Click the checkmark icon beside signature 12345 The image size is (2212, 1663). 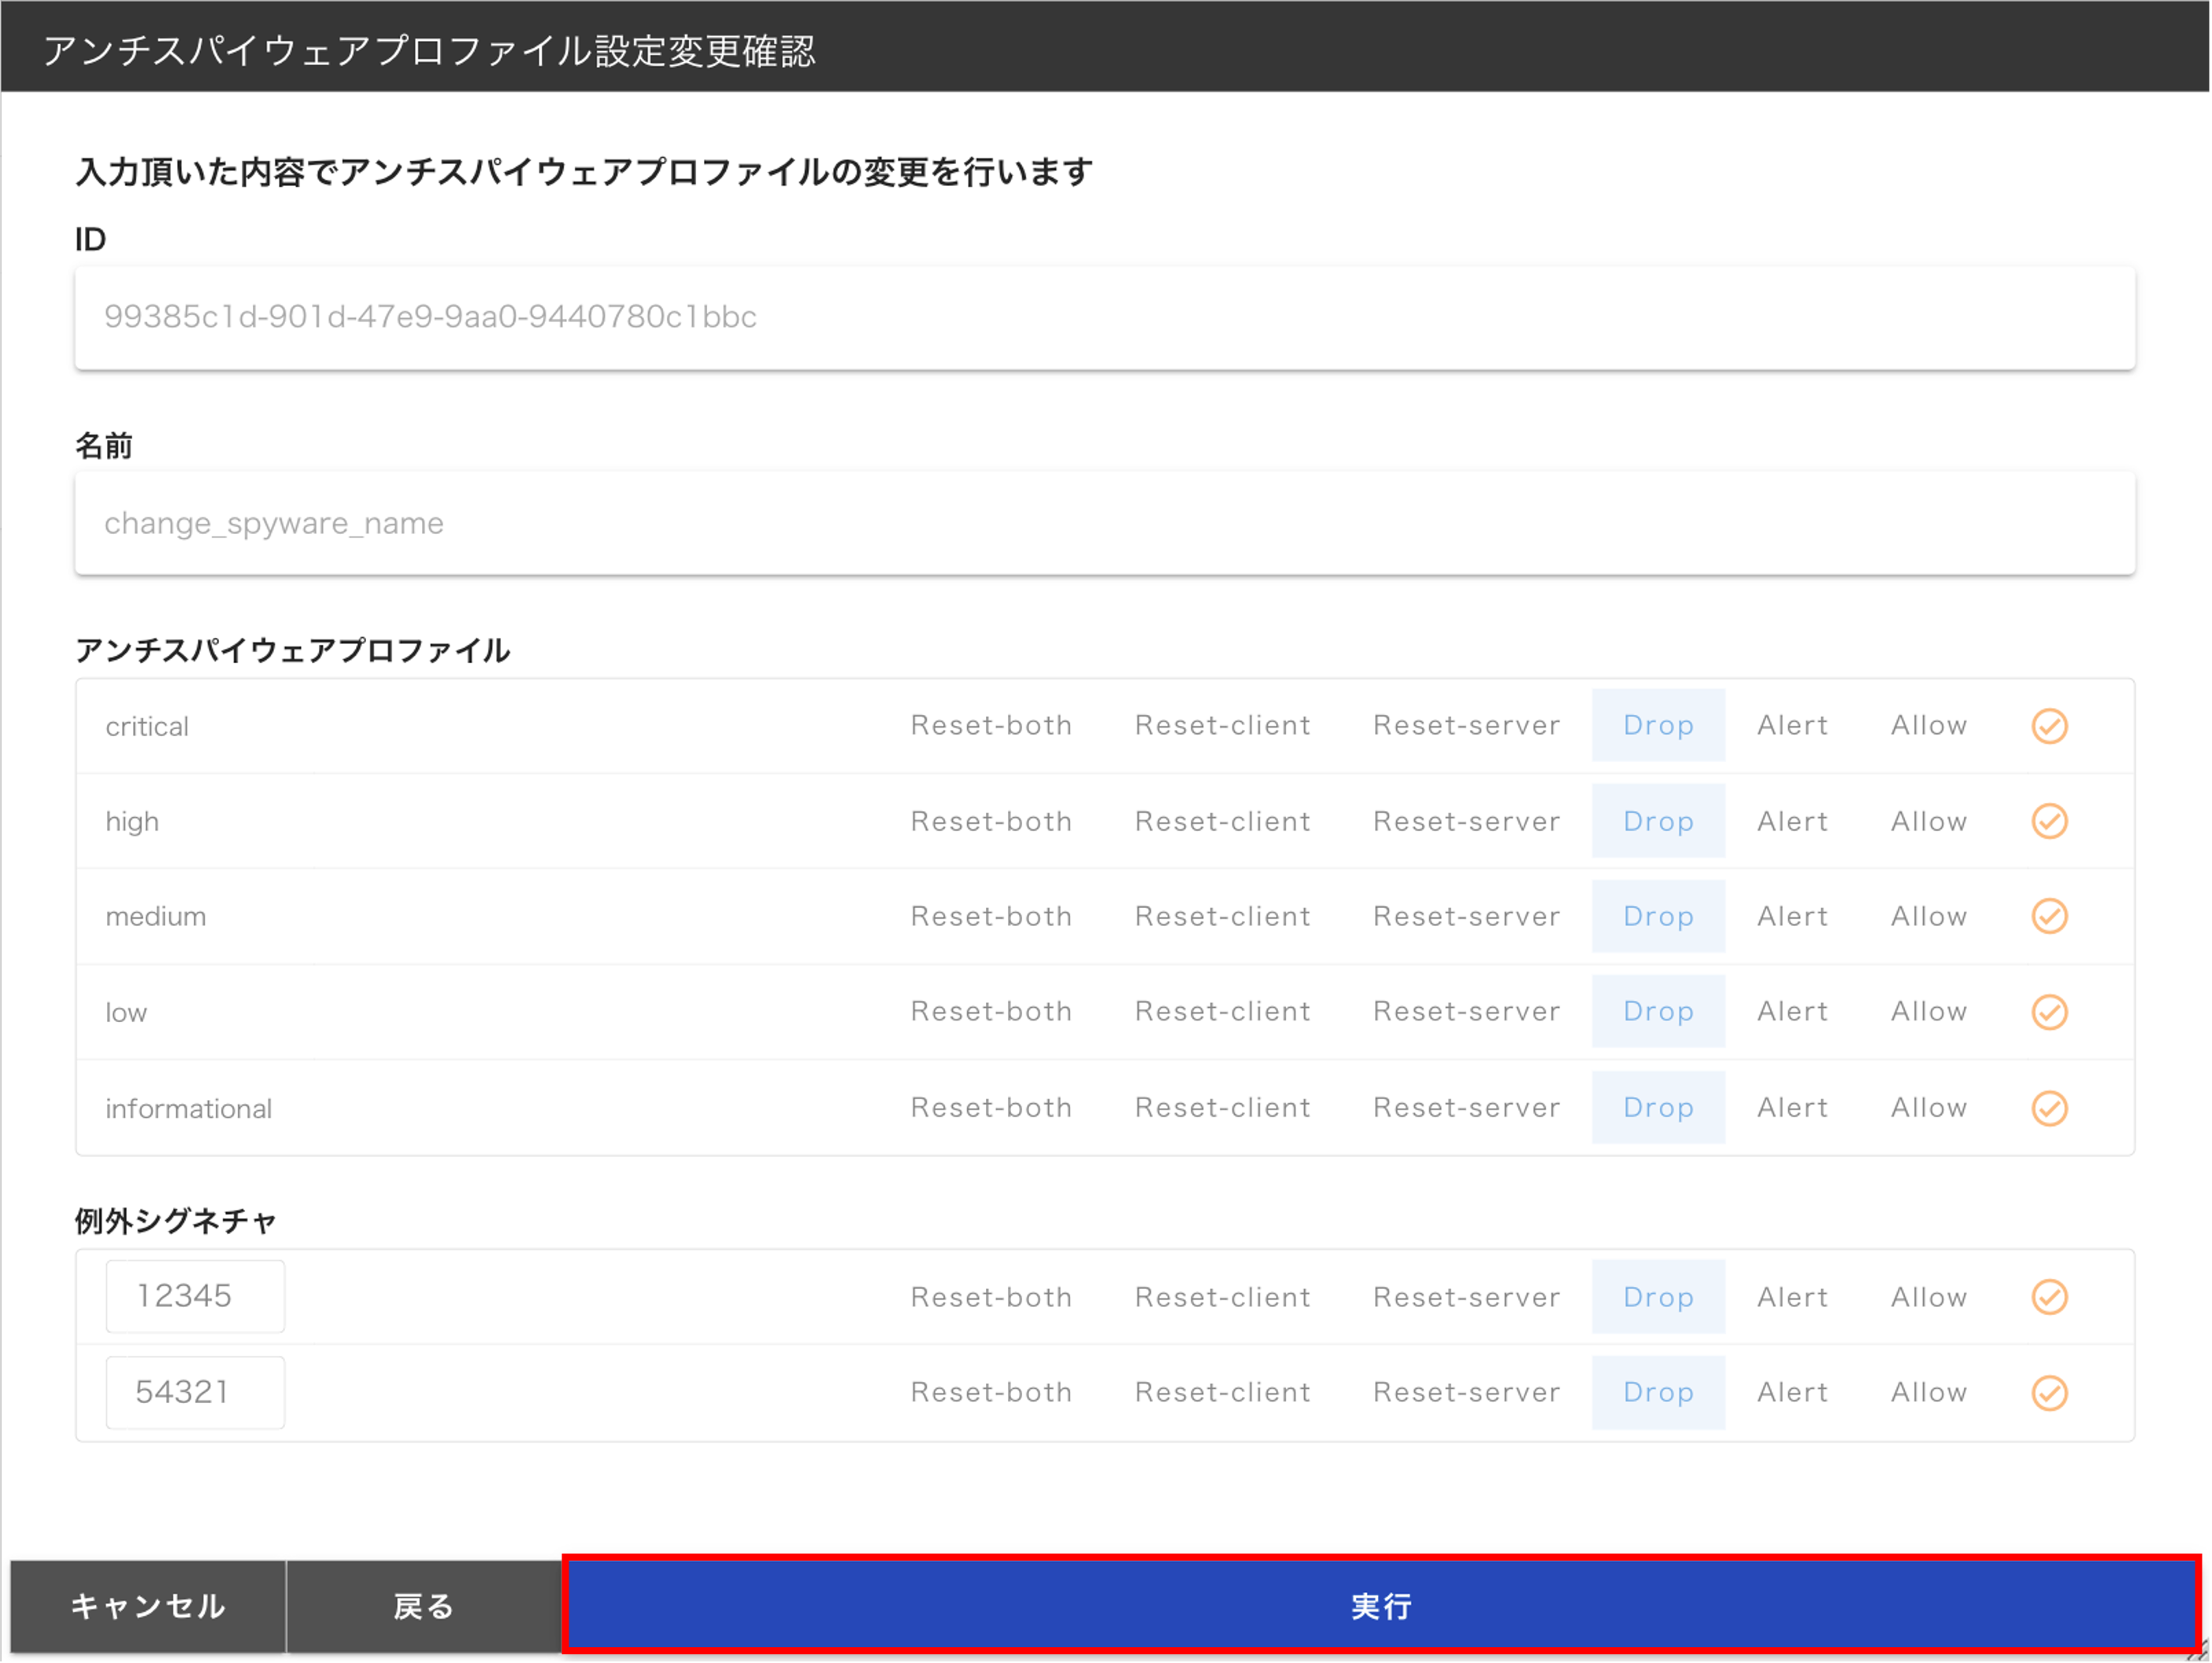tap(2049, 1296)
